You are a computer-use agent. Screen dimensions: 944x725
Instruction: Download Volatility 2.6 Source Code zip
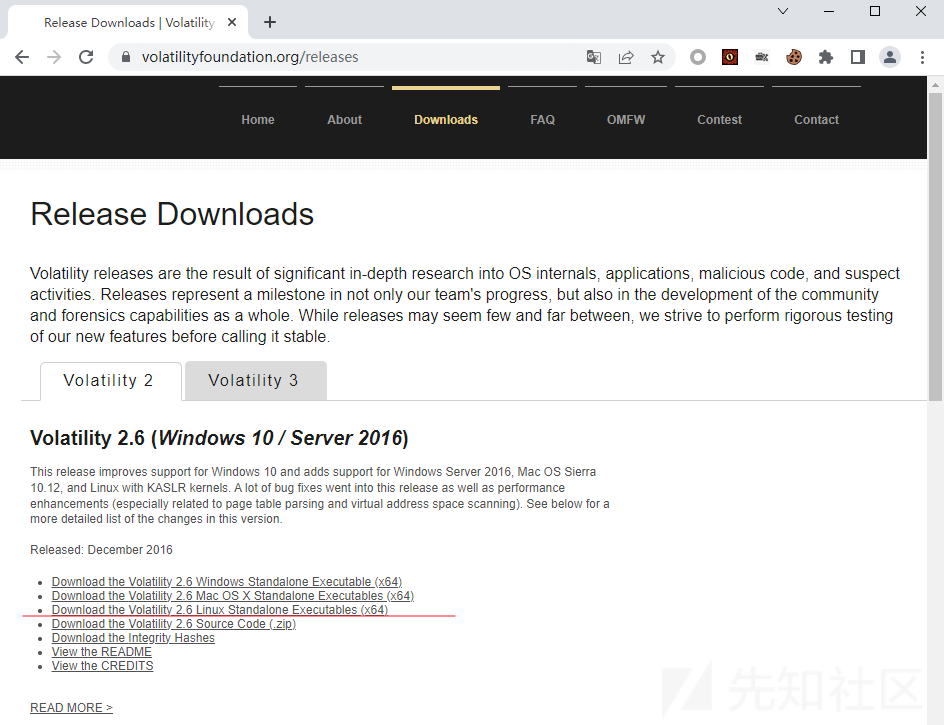point(174,624)
